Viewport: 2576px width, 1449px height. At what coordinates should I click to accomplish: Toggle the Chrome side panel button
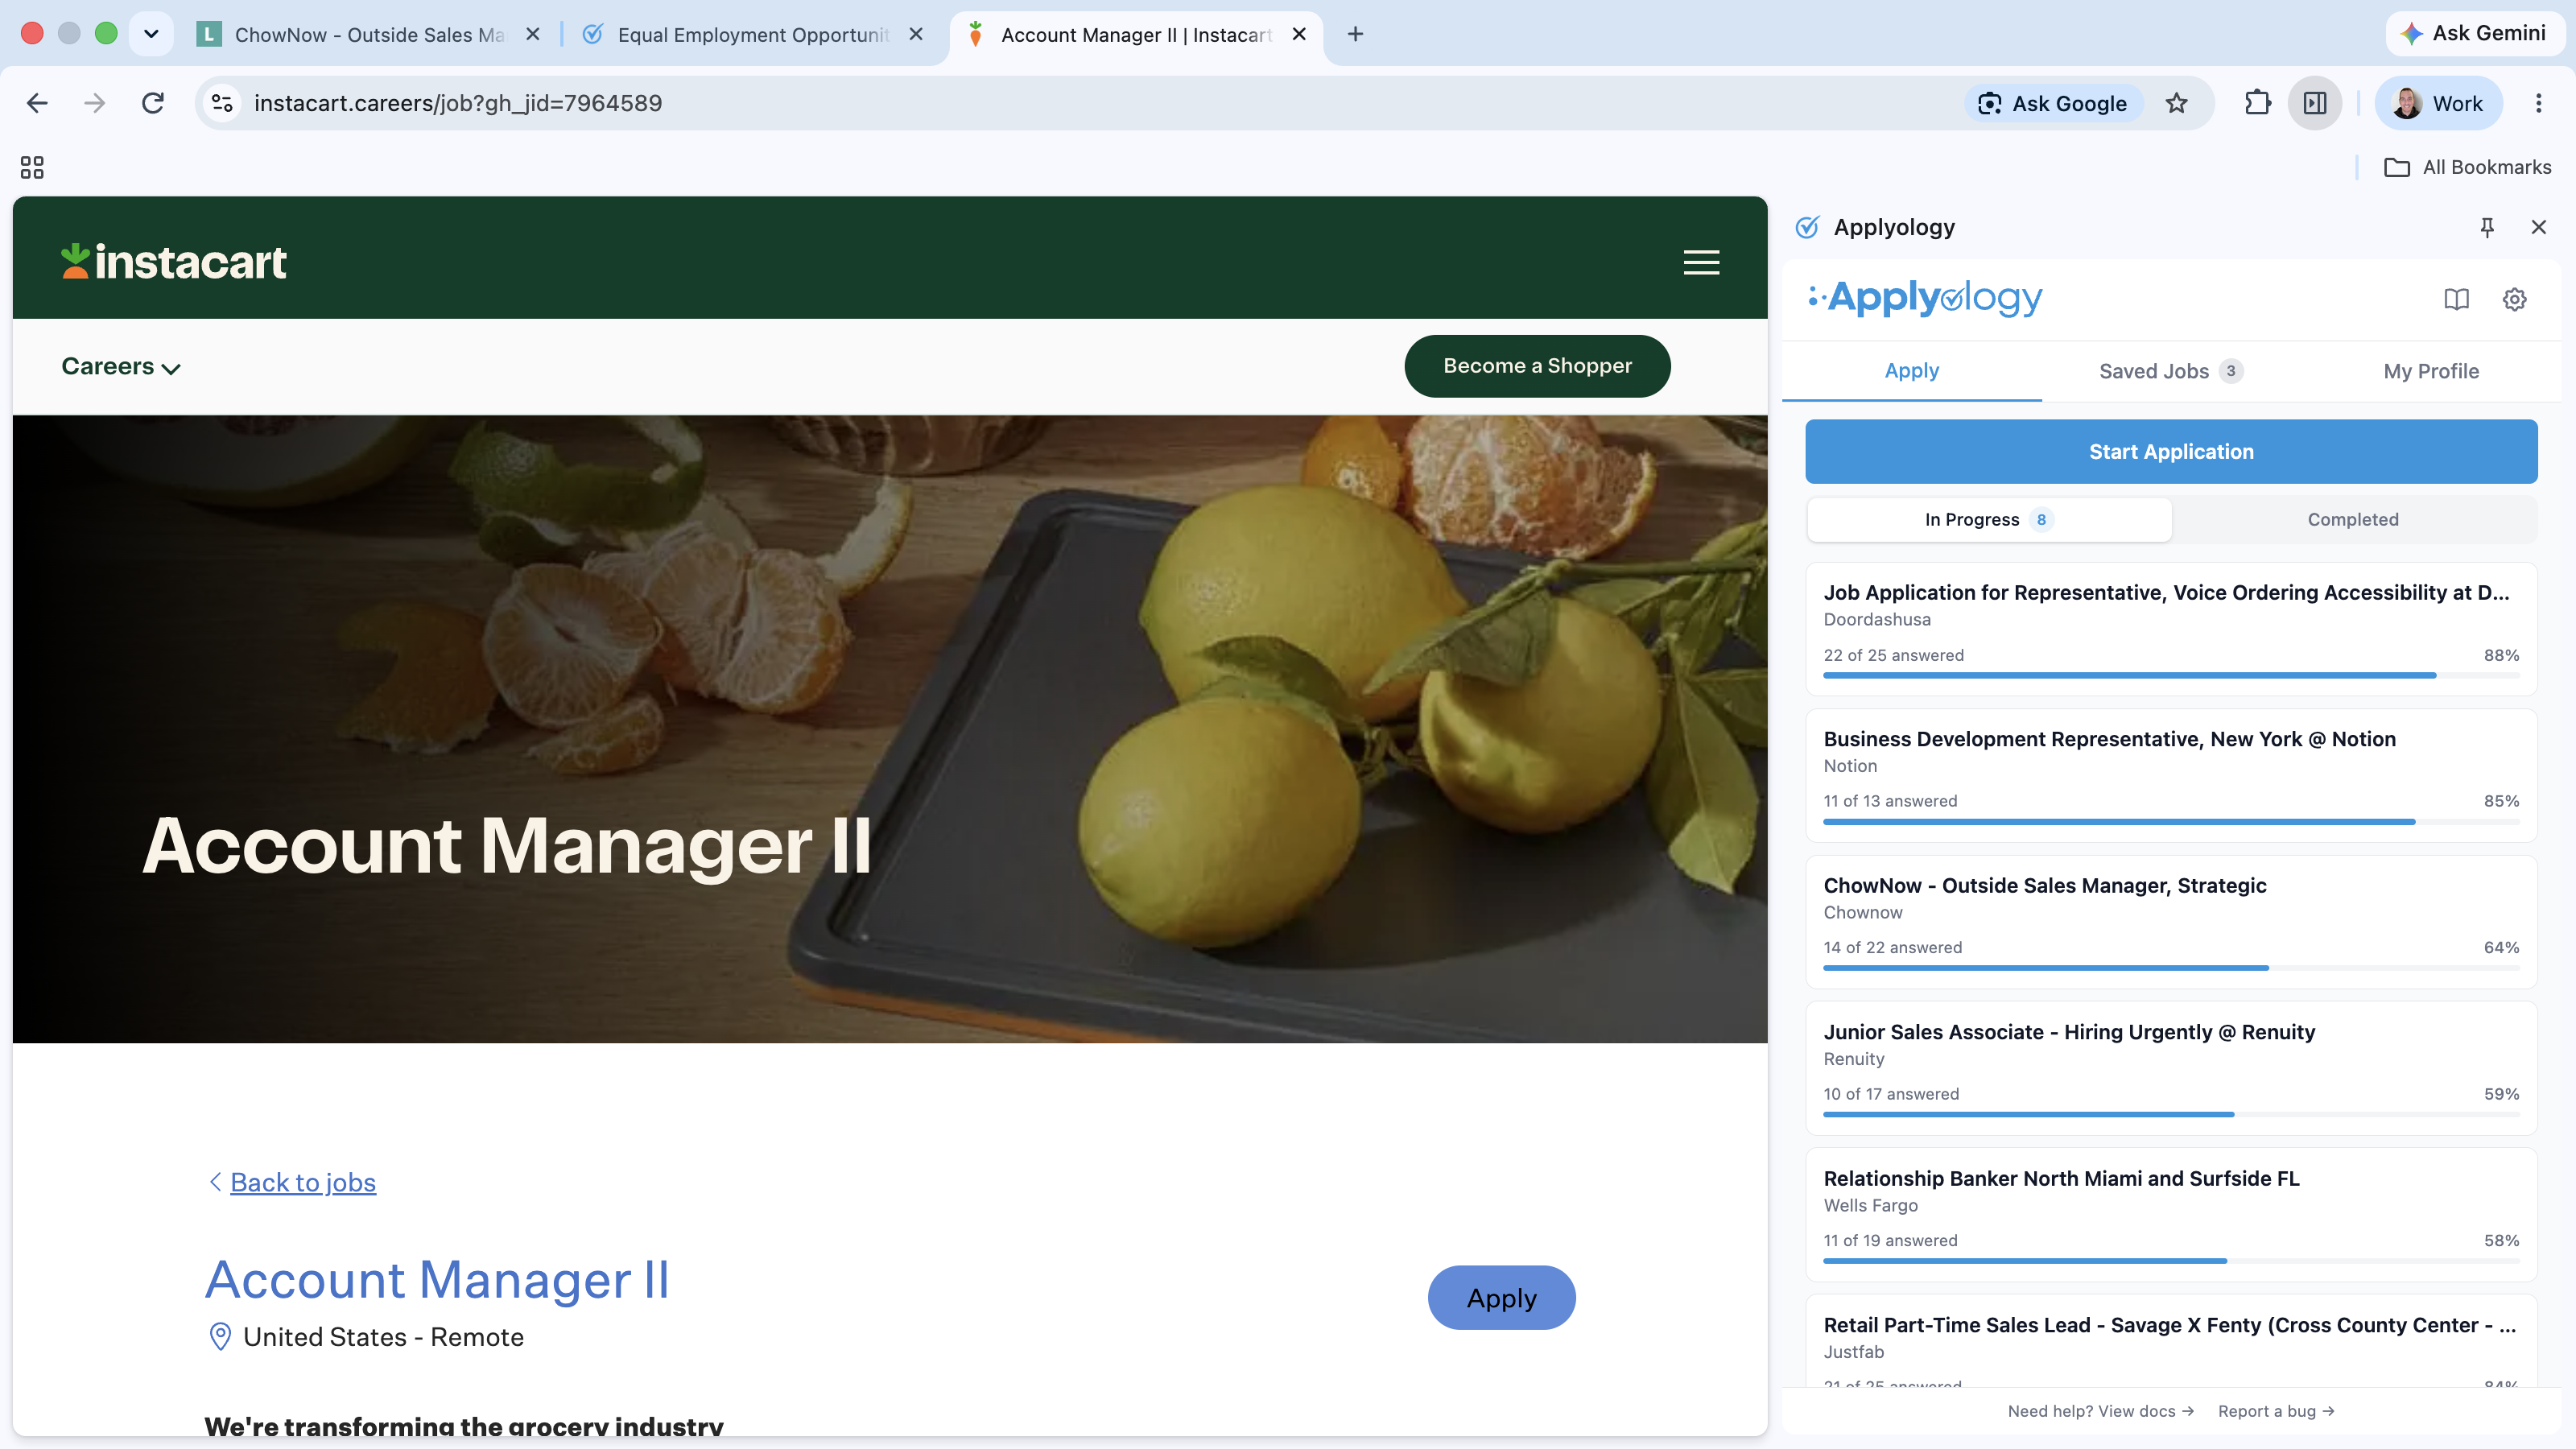pyautogui.click(x=2315, y=103)
